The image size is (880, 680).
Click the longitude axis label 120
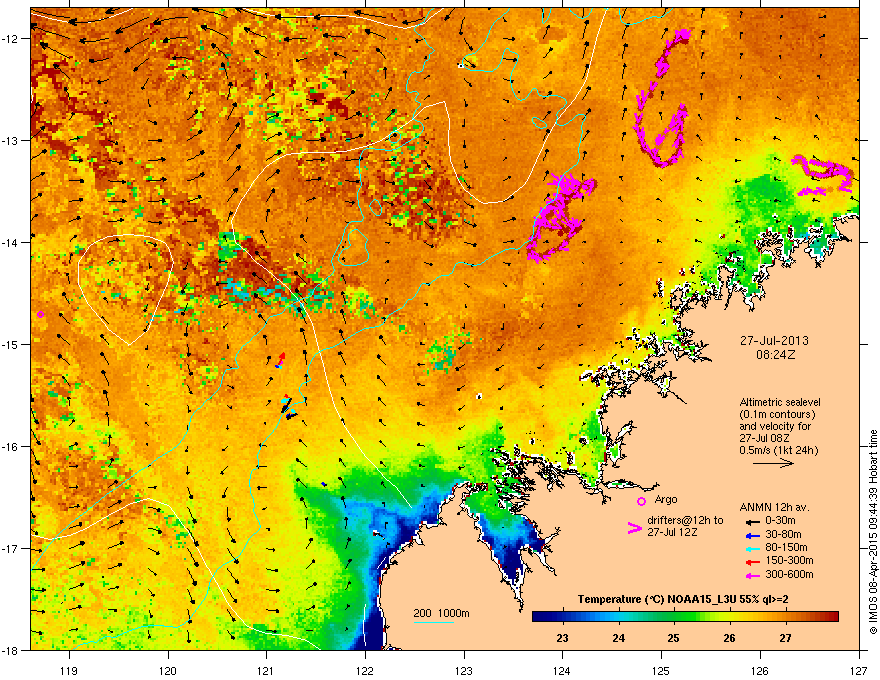pyautogui.click(x=168, y=670)
